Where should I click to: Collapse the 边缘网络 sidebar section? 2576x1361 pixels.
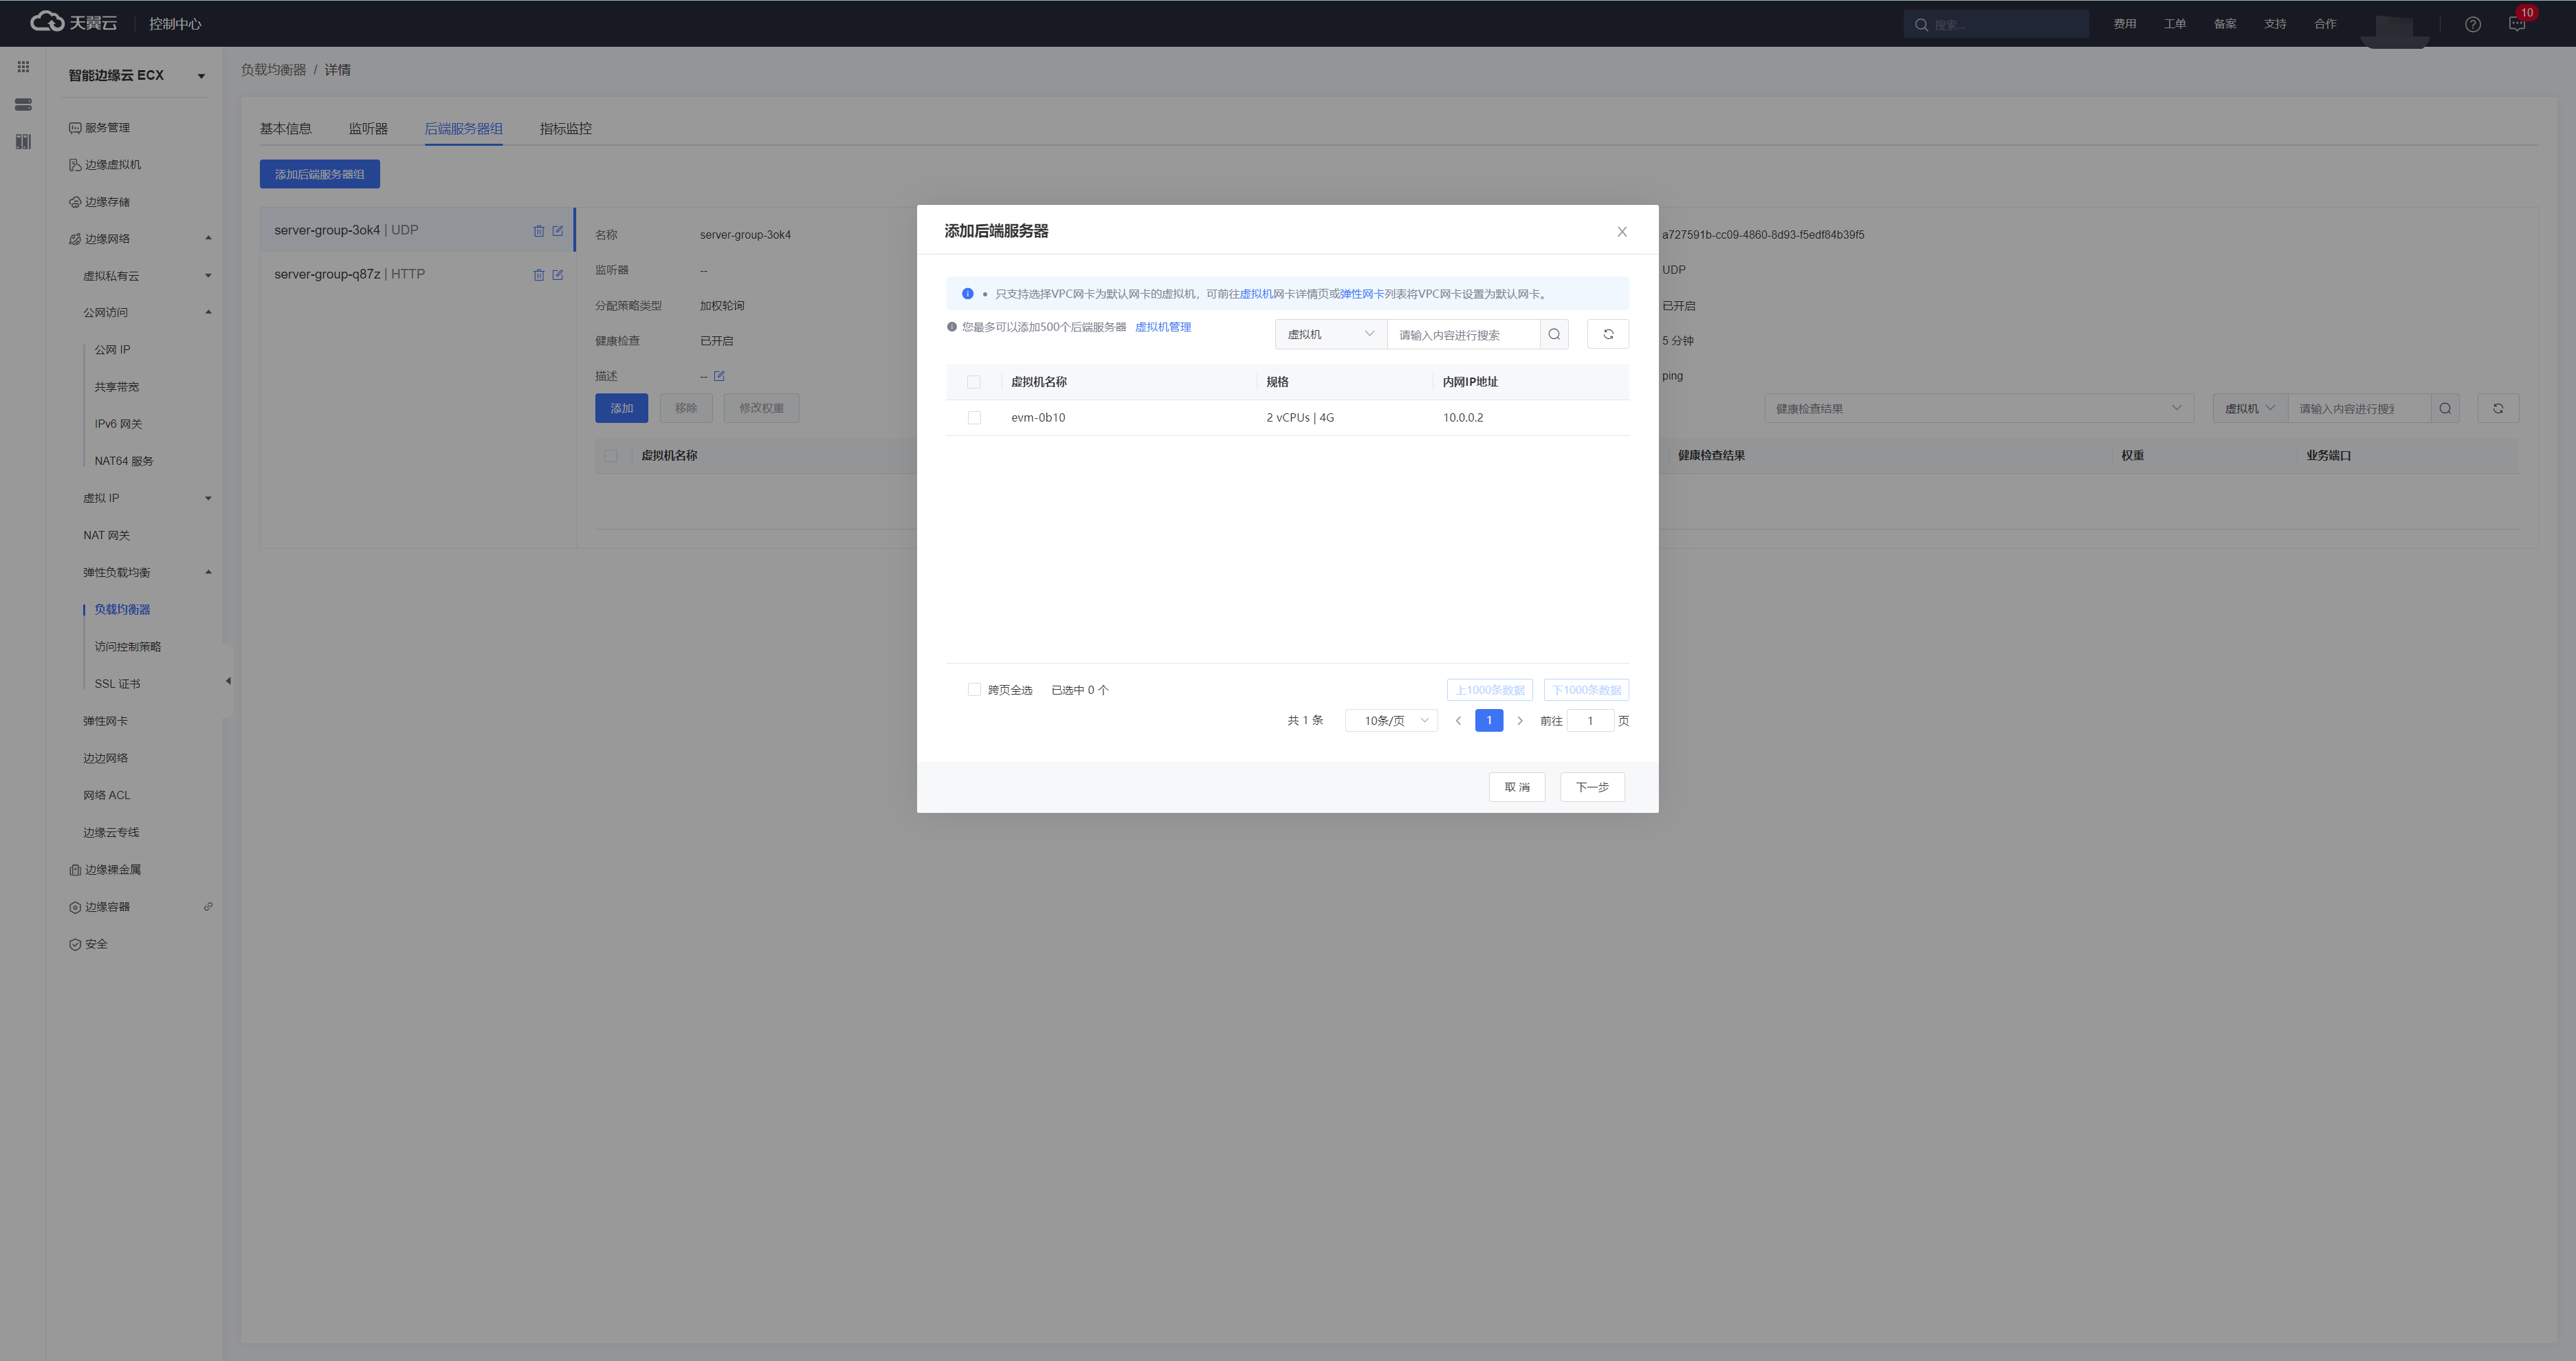(208, 238)
